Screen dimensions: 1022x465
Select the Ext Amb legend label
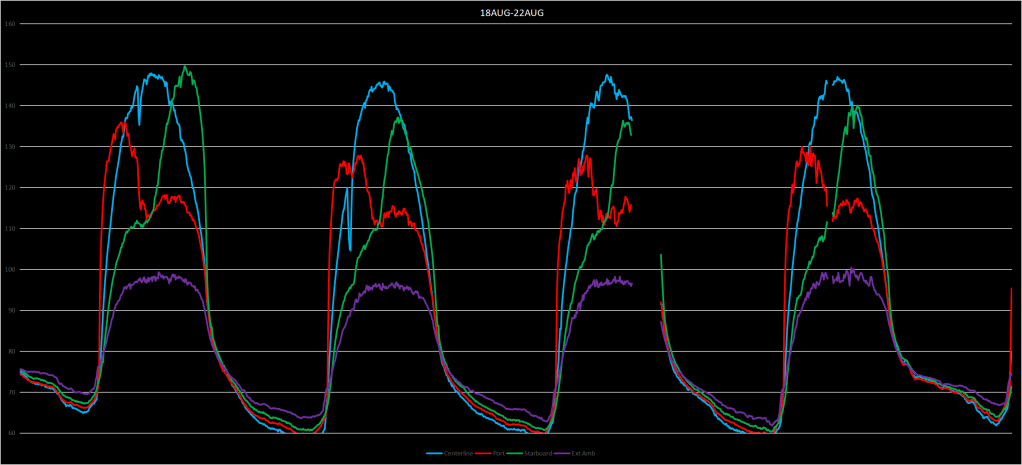coord(582,453)
